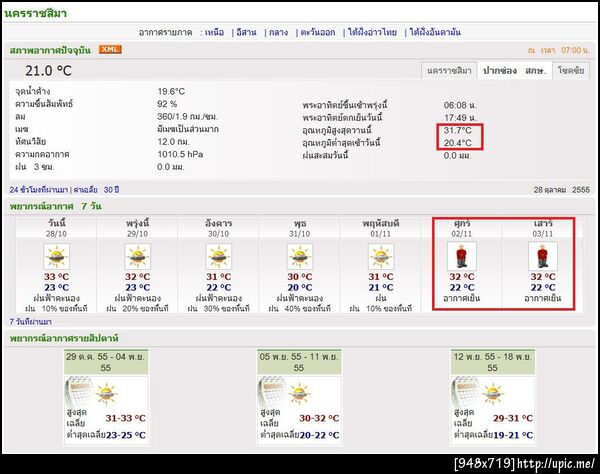This screenshot has height=474, width=600.
Task: Click the pressure value 1010.5 hPa
Action: (x=180, y=155)
